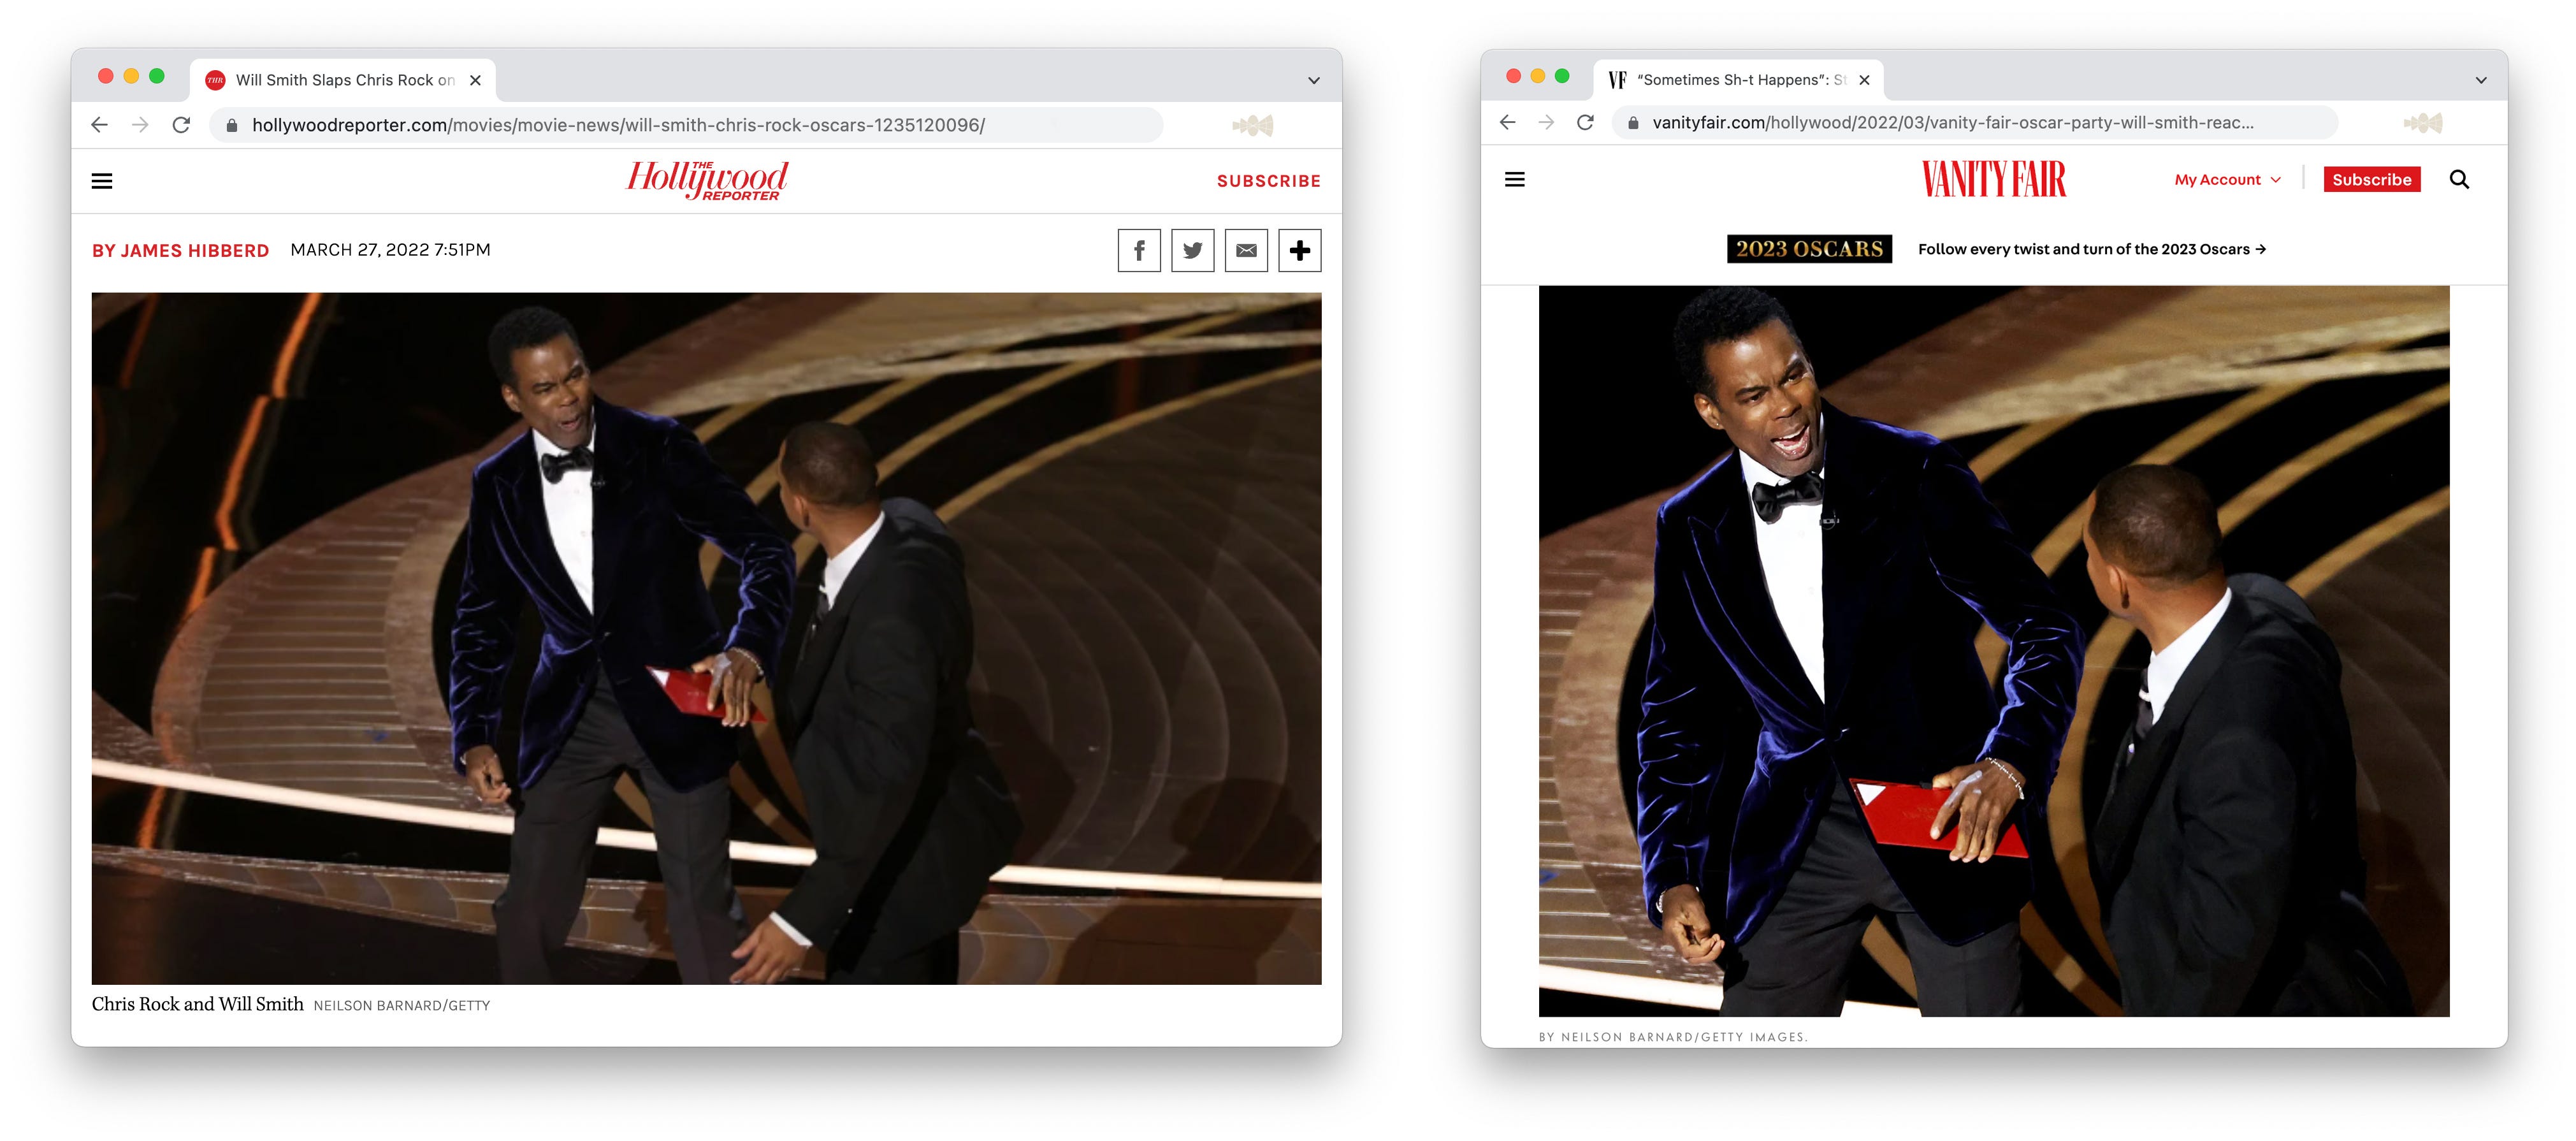2576x1141 pixels.
Task: Go forward in Hollywood Reporter browser window
Action: pyautogui.click(x=140, y=125)
